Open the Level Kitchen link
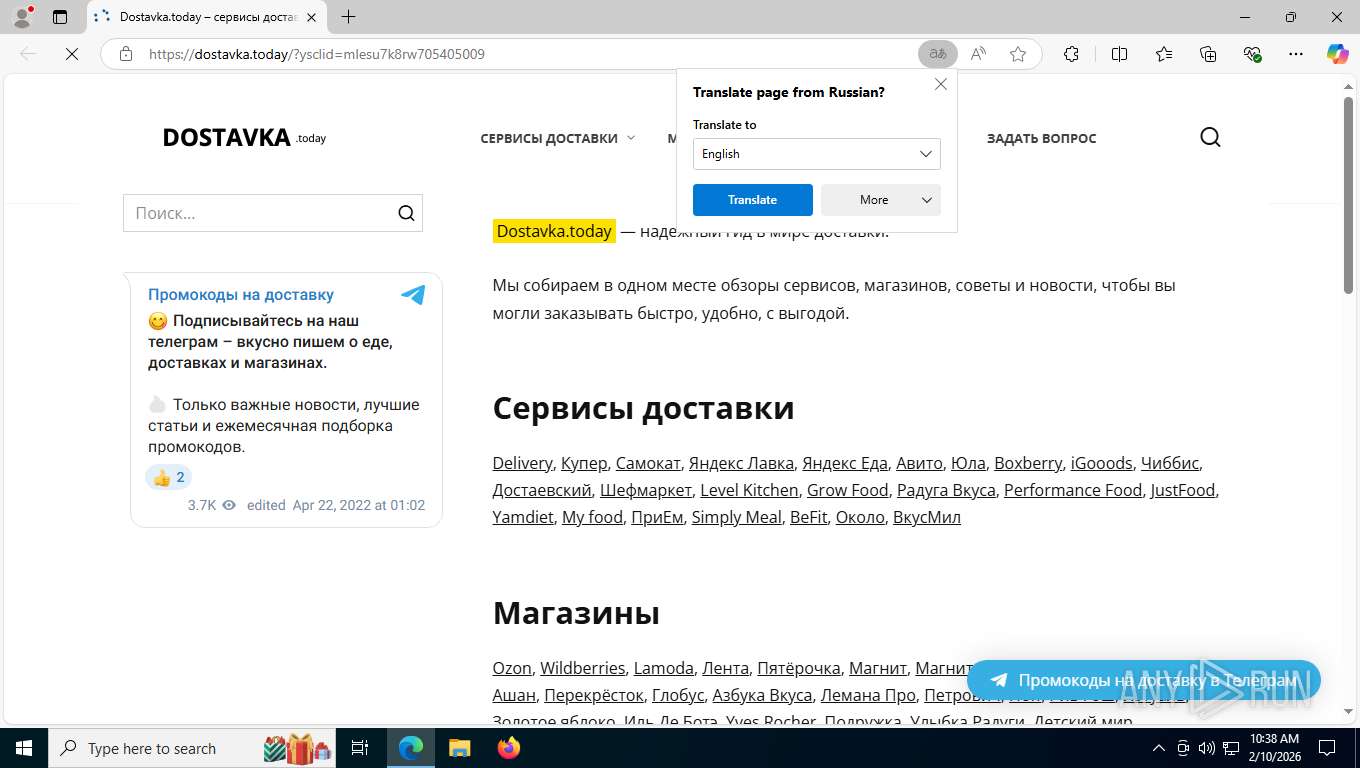 [749, 490]
